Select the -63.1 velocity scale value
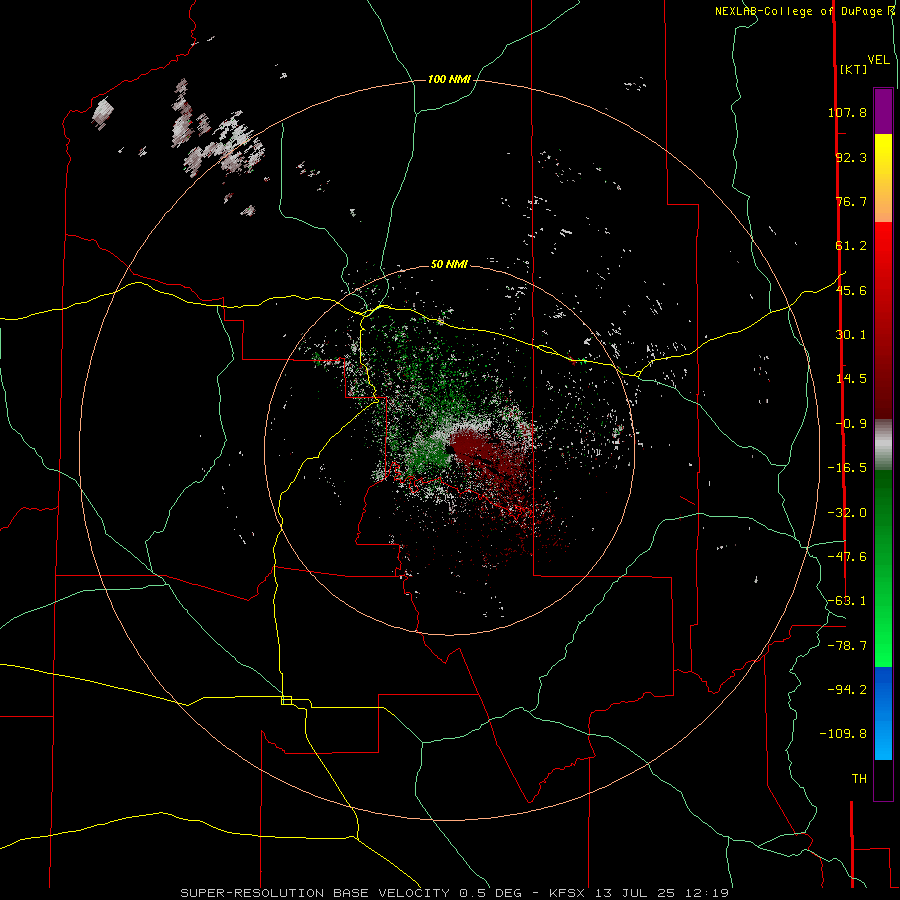This screenshot has height=900, width=900. (847, 601)
